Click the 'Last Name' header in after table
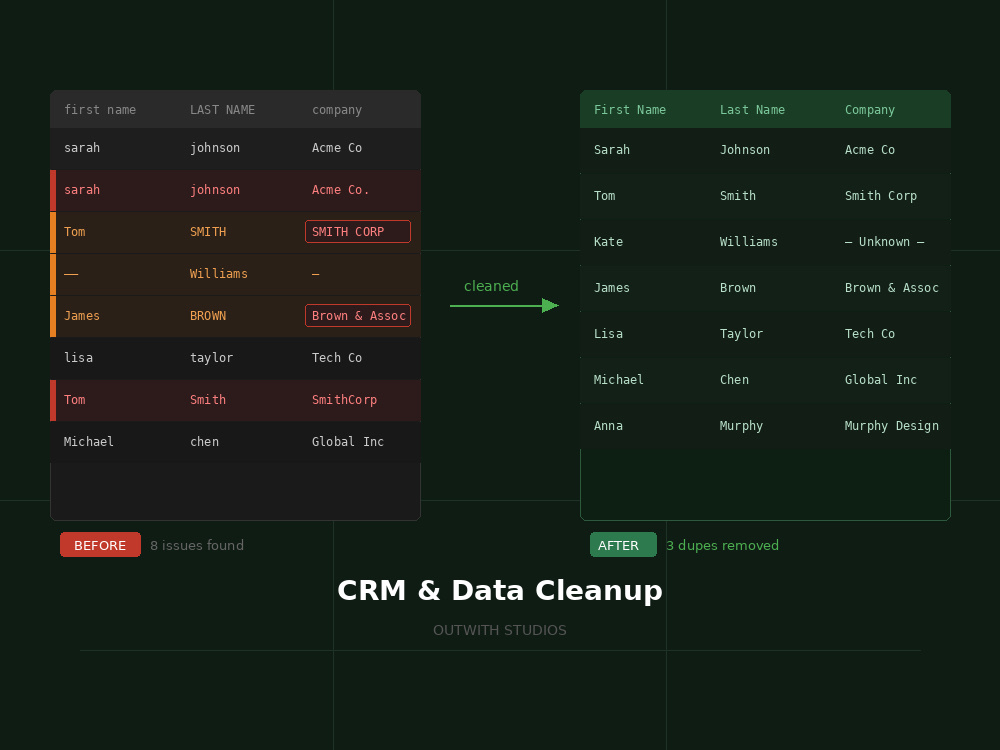 click(752, 110)
